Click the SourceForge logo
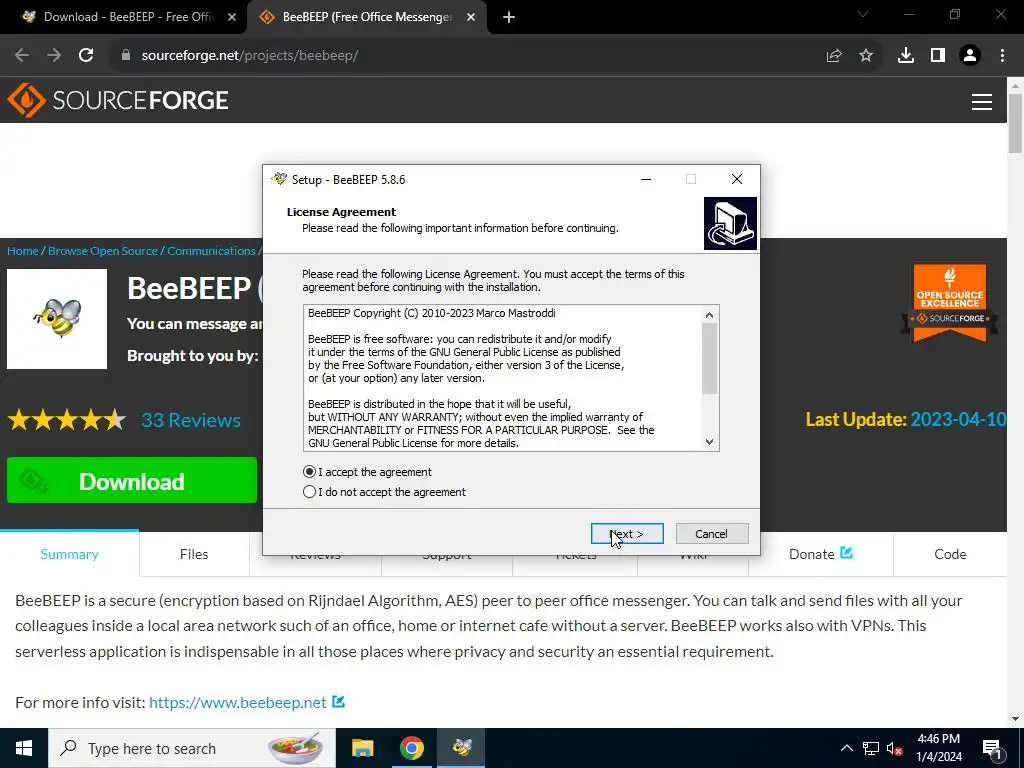 (118, 100)
